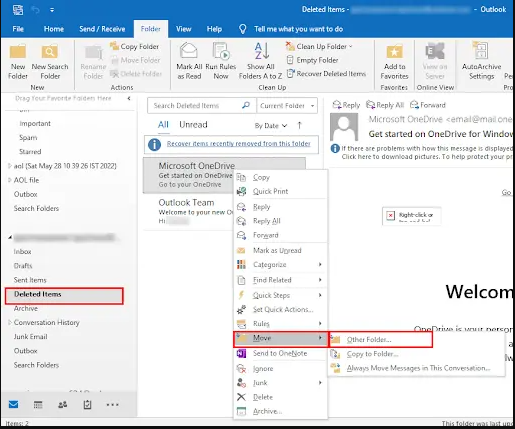The height and width of the screenshot is (429, 515).
Task: Click the search magnifier icon
Action: point(246,105)
